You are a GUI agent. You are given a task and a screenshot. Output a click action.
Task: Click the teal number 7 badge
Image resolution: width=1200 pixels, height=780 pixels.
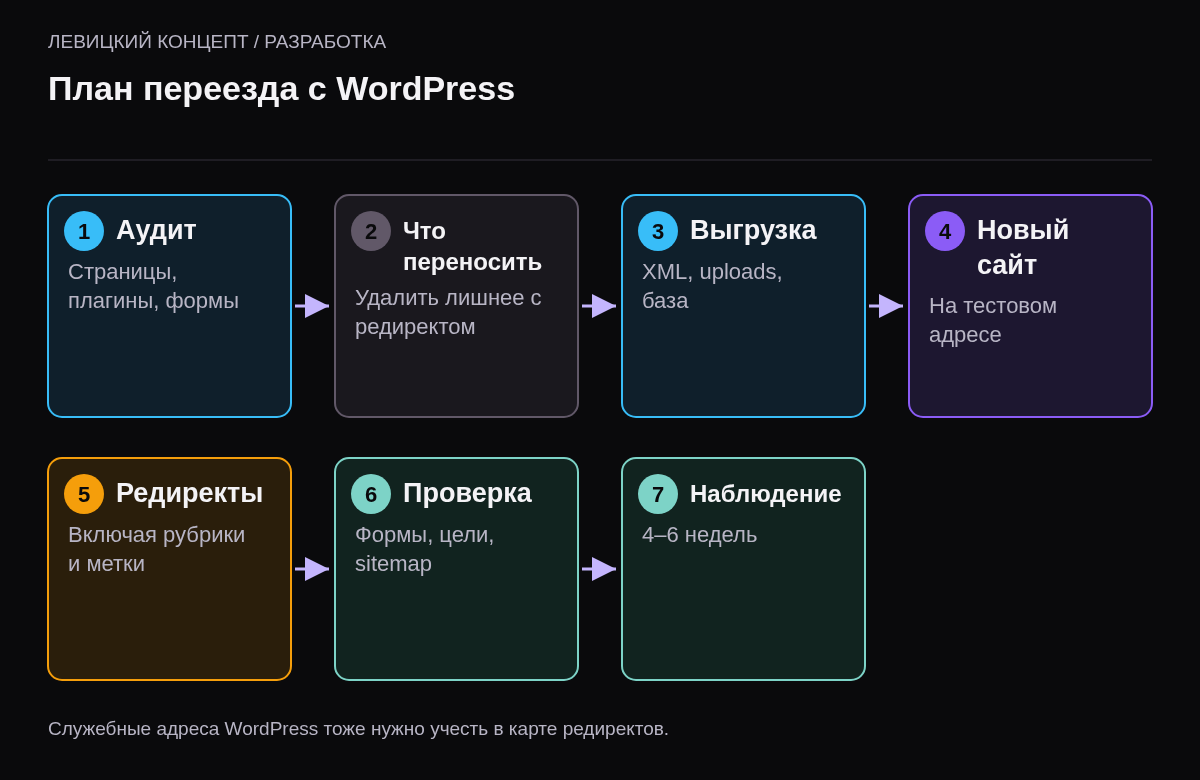tap(658, 494)
